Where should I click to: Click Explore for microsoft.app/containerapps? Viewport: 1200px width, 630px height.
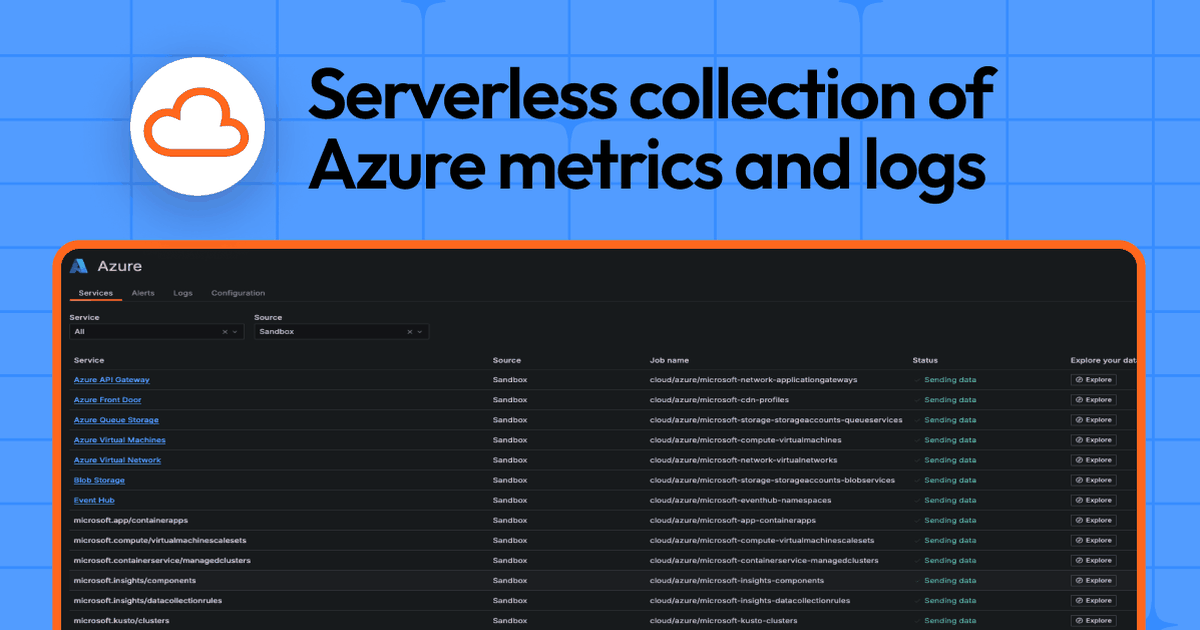[1093, 520]
